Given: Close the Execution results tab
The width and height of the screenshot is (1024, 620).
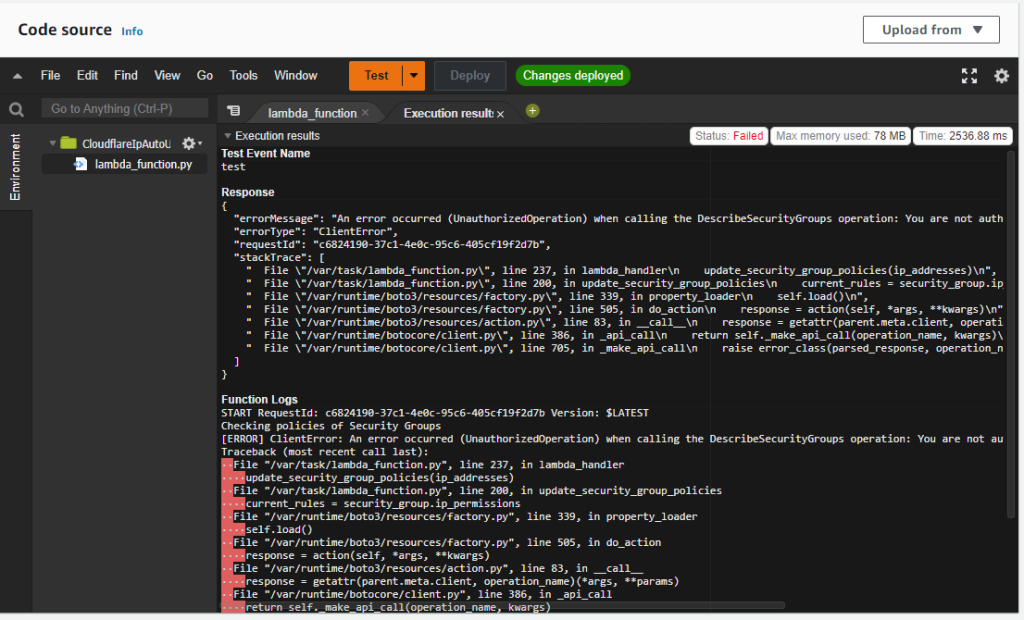Looking at the screenshot, I should (x=500, y=114).
